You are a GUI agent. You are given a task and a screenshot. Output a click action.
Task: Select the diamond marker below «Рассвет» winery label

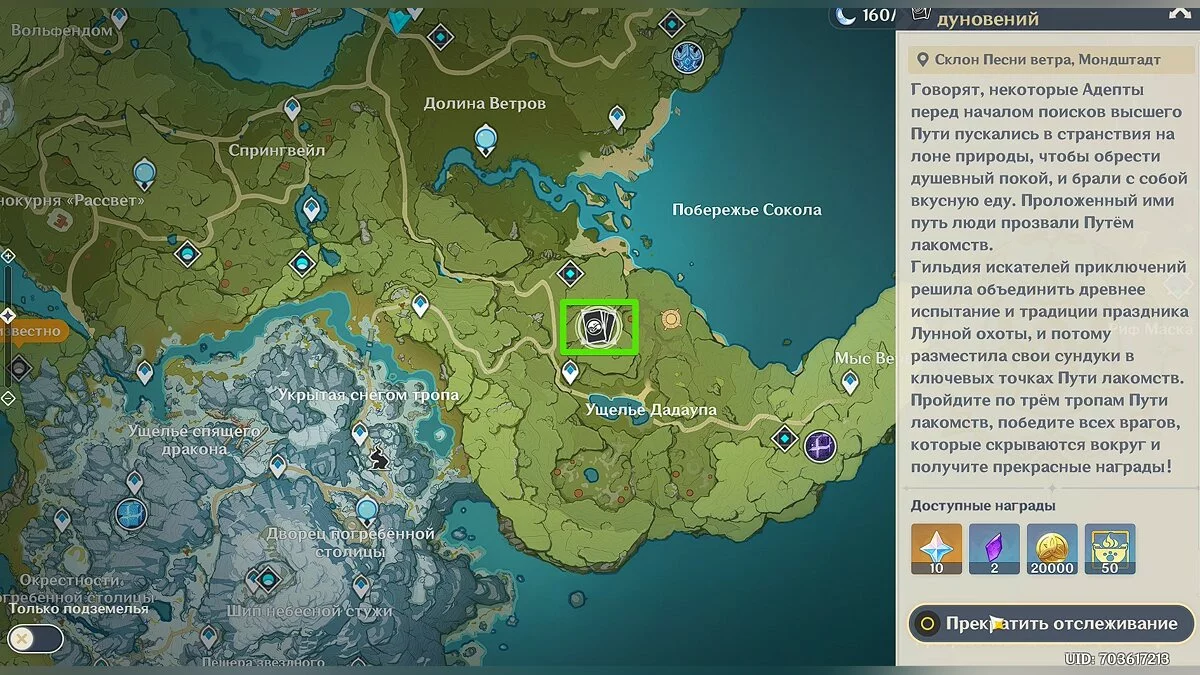pyautogui.click(x=187, y=253)
